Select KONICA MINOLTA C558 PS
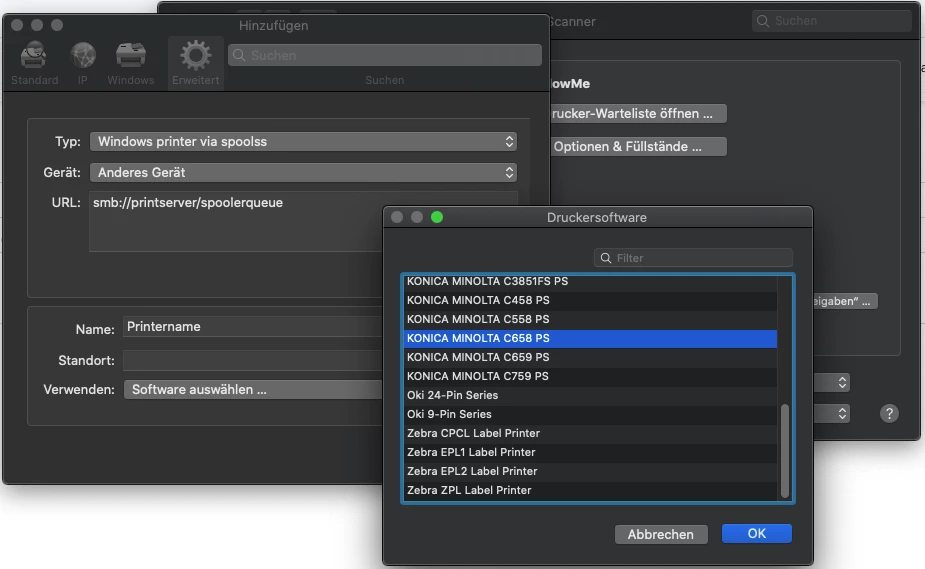Viewport: 925px width, 569px height. (590, 319)
